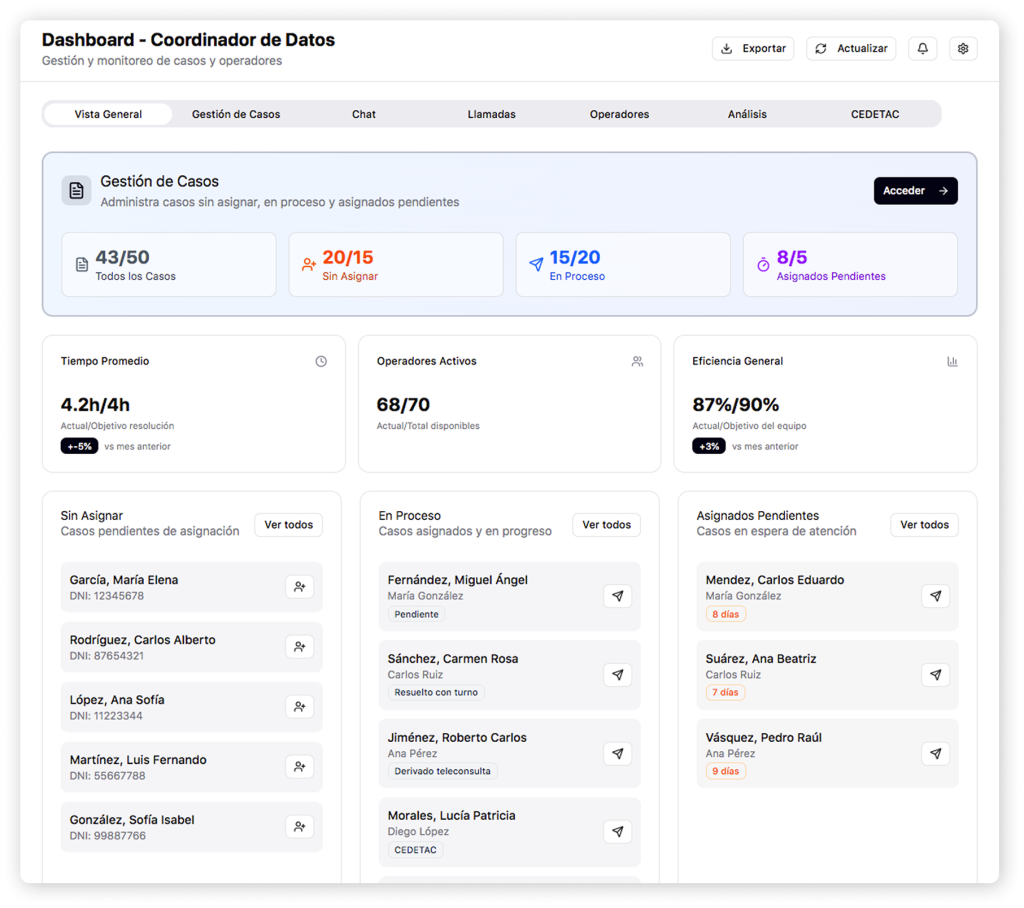Click DNI: 87654321

click(x=107, y=656)
